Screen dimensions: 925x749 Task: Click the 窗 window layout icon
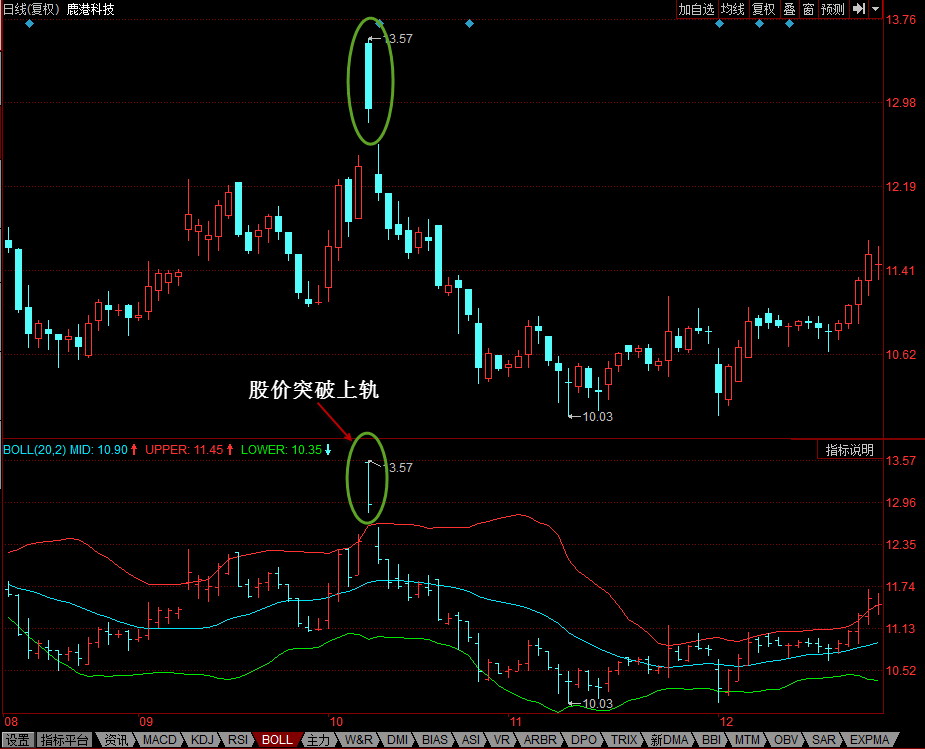tap(808, 9)
